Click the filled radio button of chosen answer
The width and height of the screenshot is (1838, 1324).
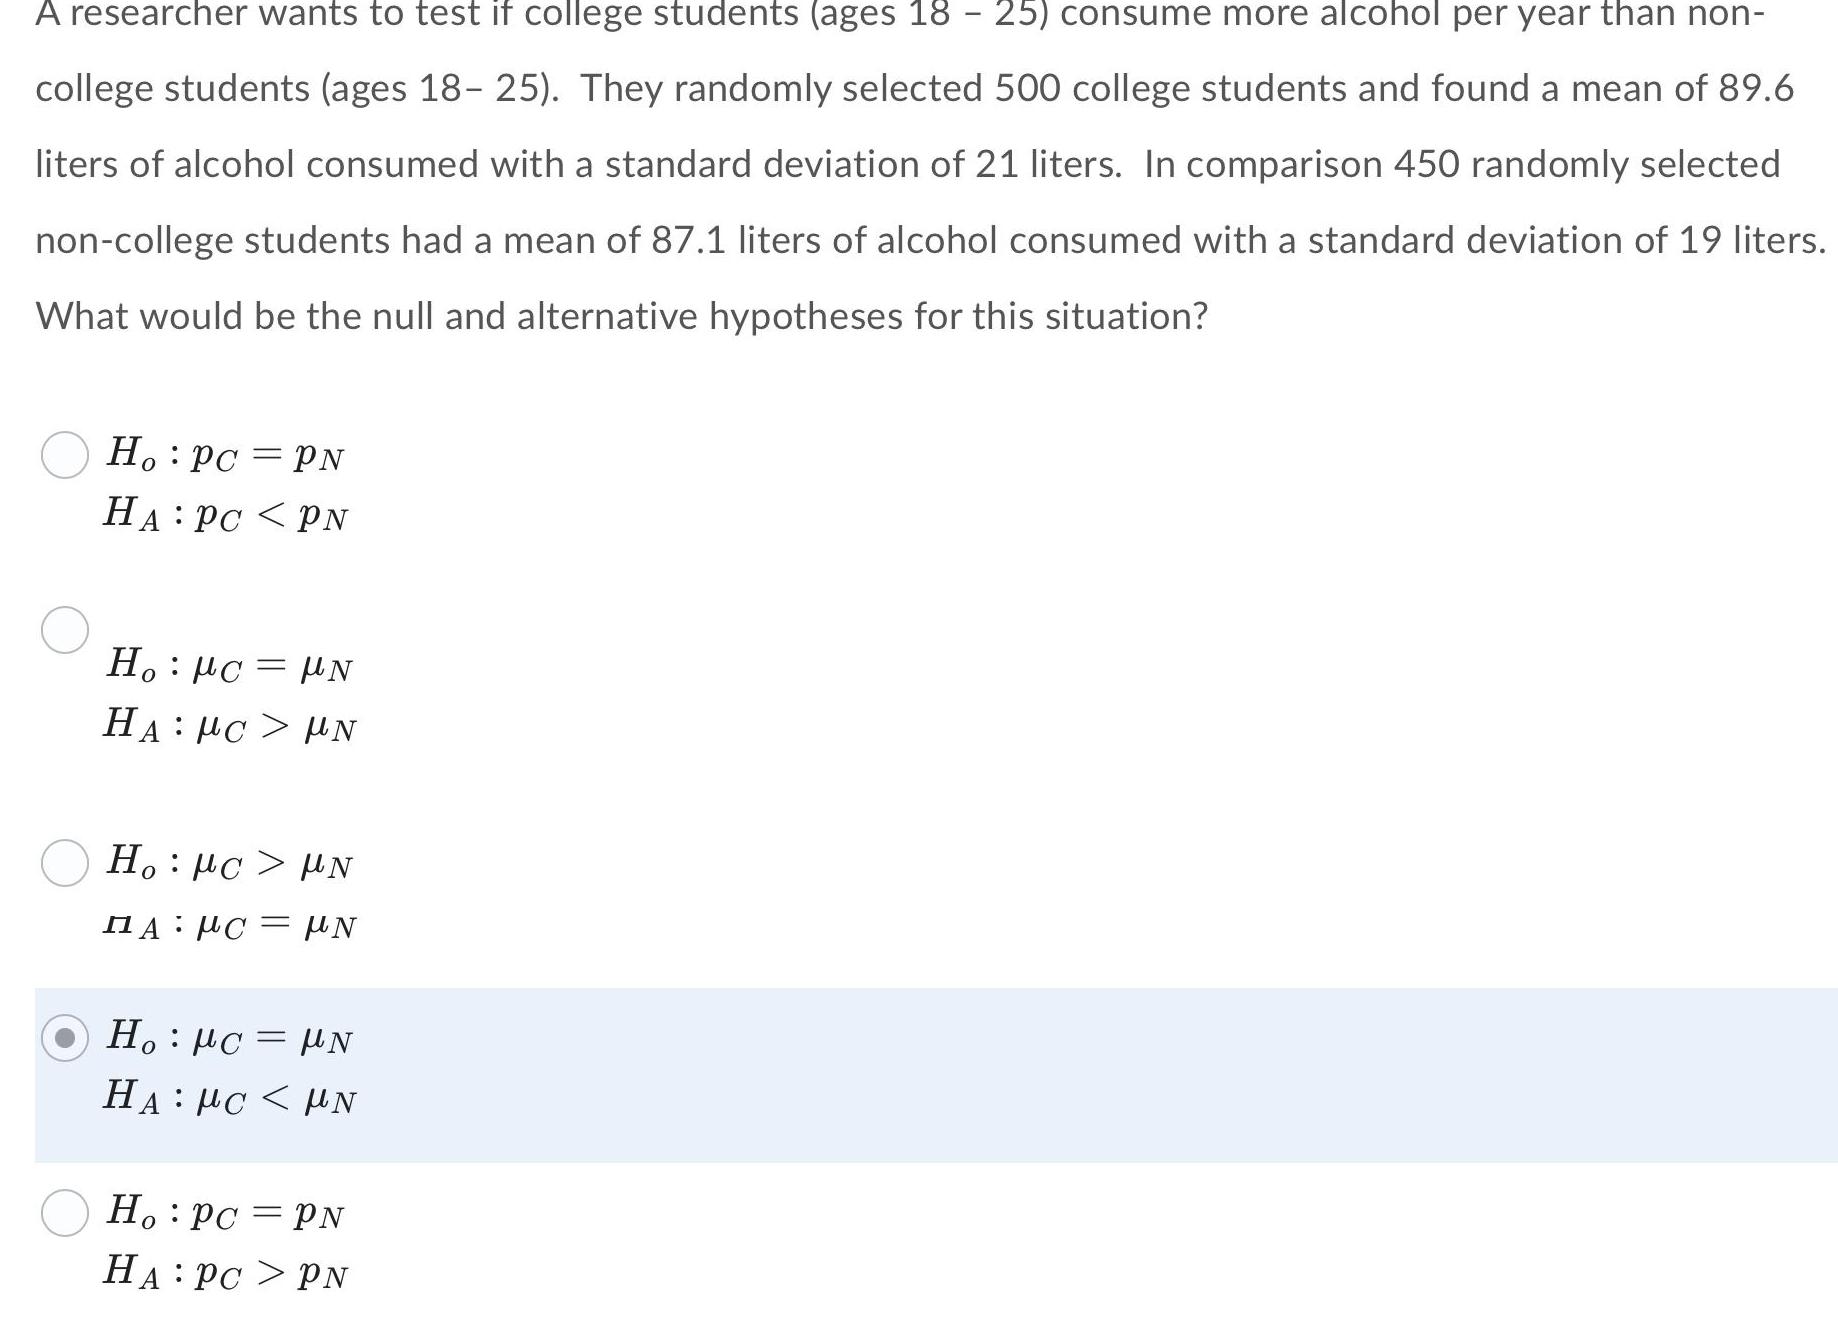tap(62, 1040)
